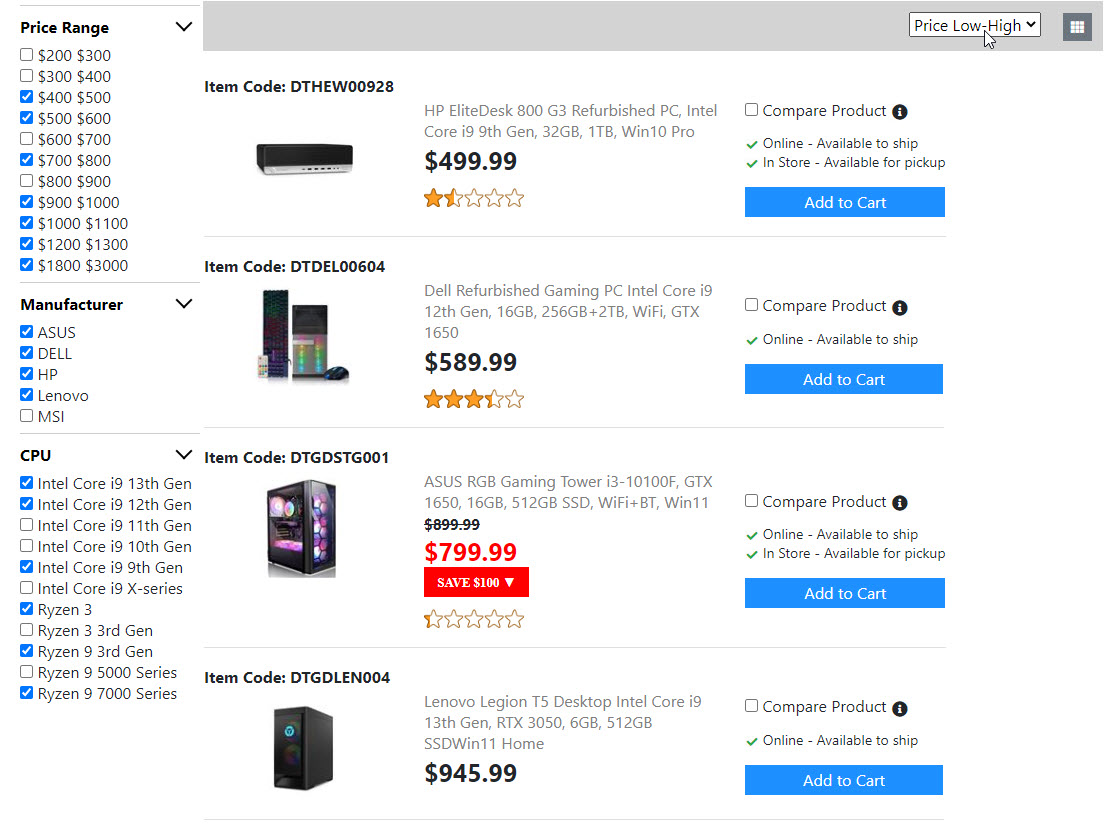This screenshot has height=826, width=1112.
Task: Open the Price Low-High sort dropdown
Action: [x=974, y=25]
